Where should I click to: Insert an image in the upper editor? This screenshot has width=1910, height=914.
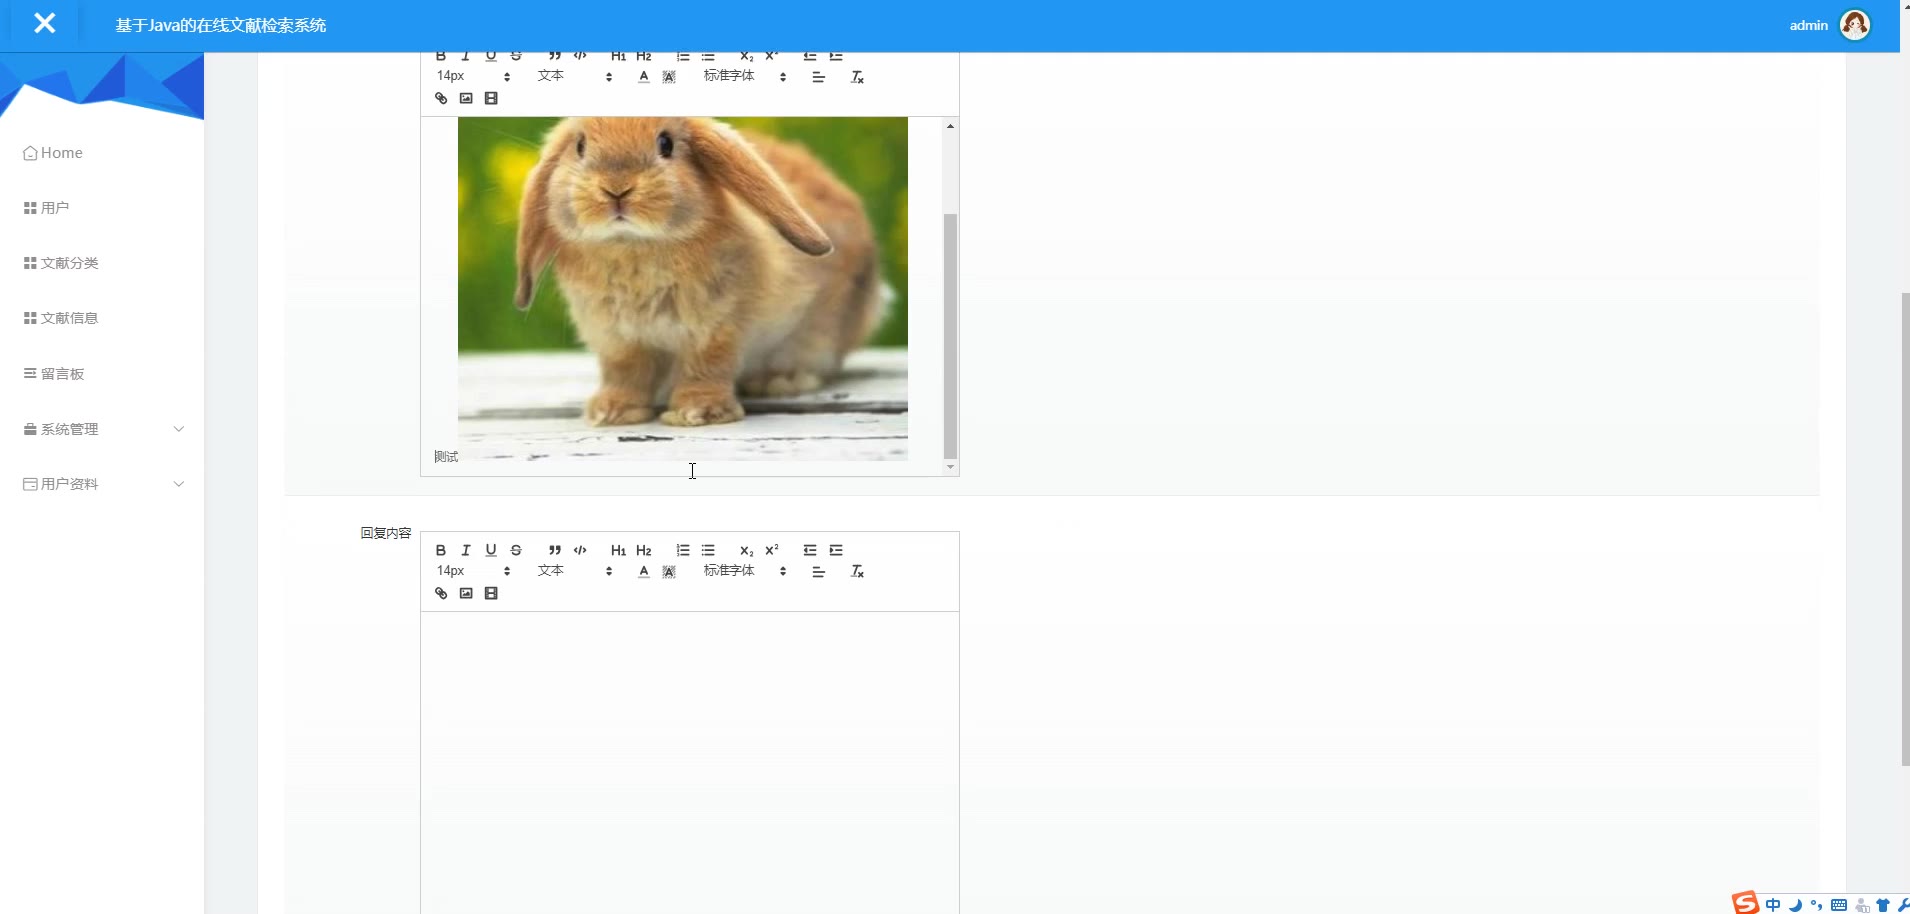pos(466,98)
